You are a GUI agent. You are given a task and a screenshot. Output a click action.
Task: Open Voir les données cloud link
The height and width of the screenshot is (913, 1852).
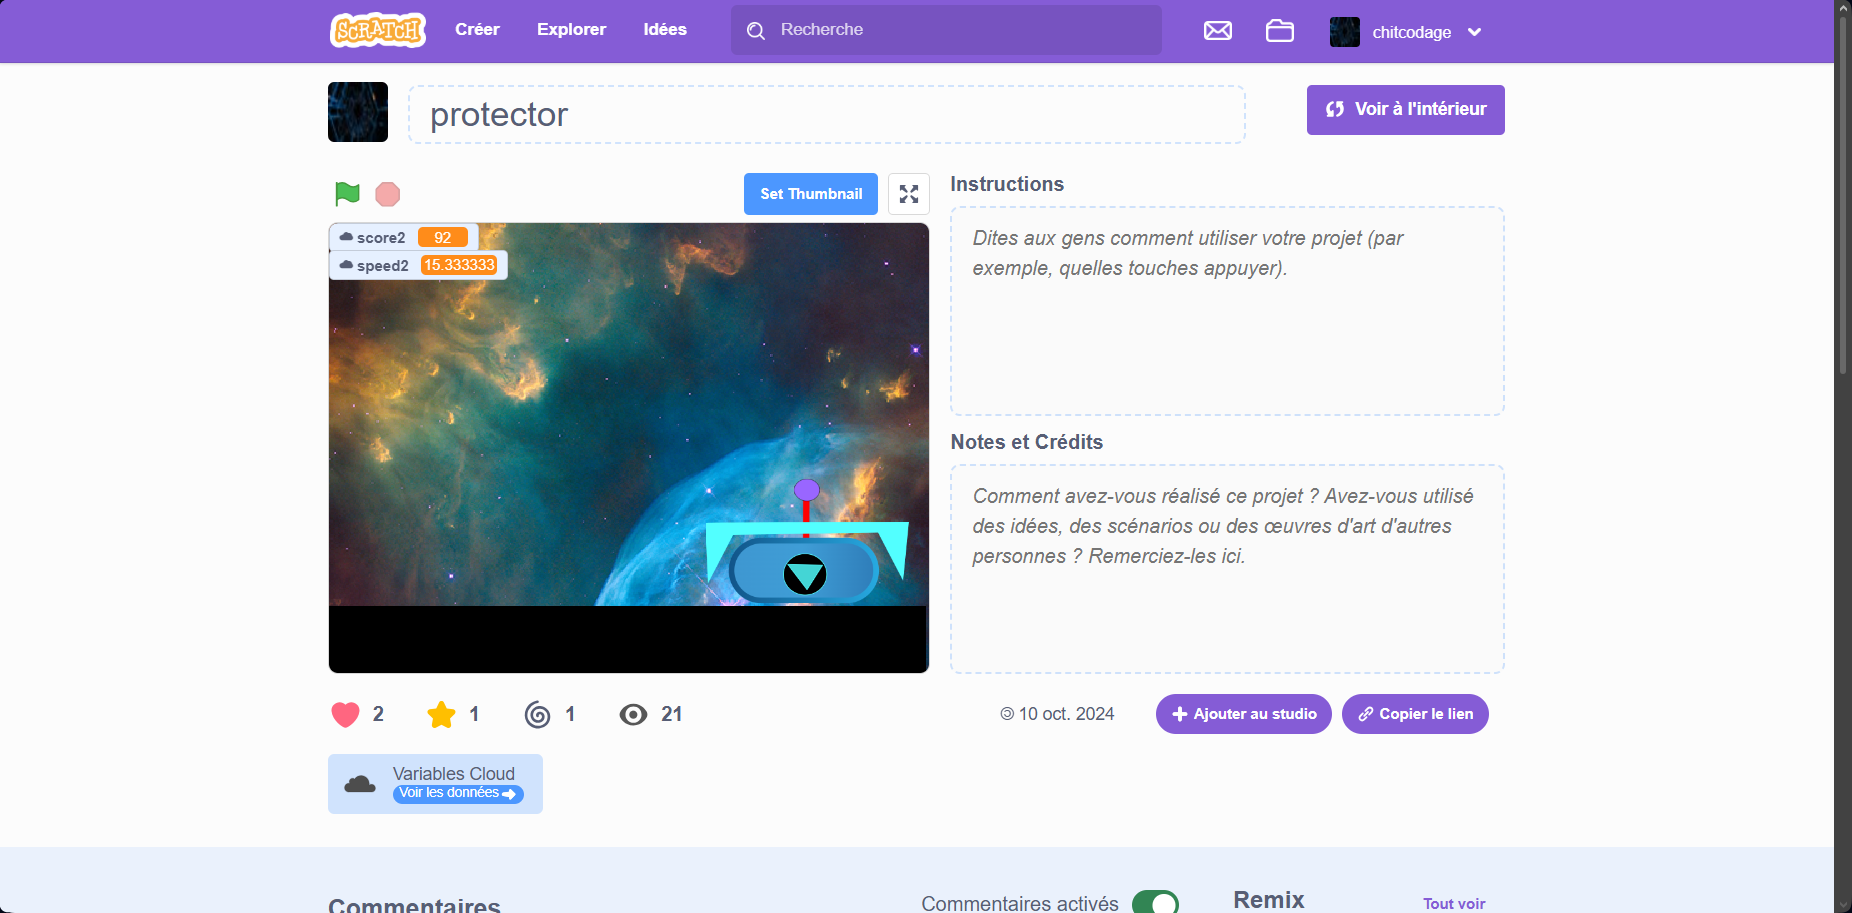pyautogui.click(x=457, y=793)
